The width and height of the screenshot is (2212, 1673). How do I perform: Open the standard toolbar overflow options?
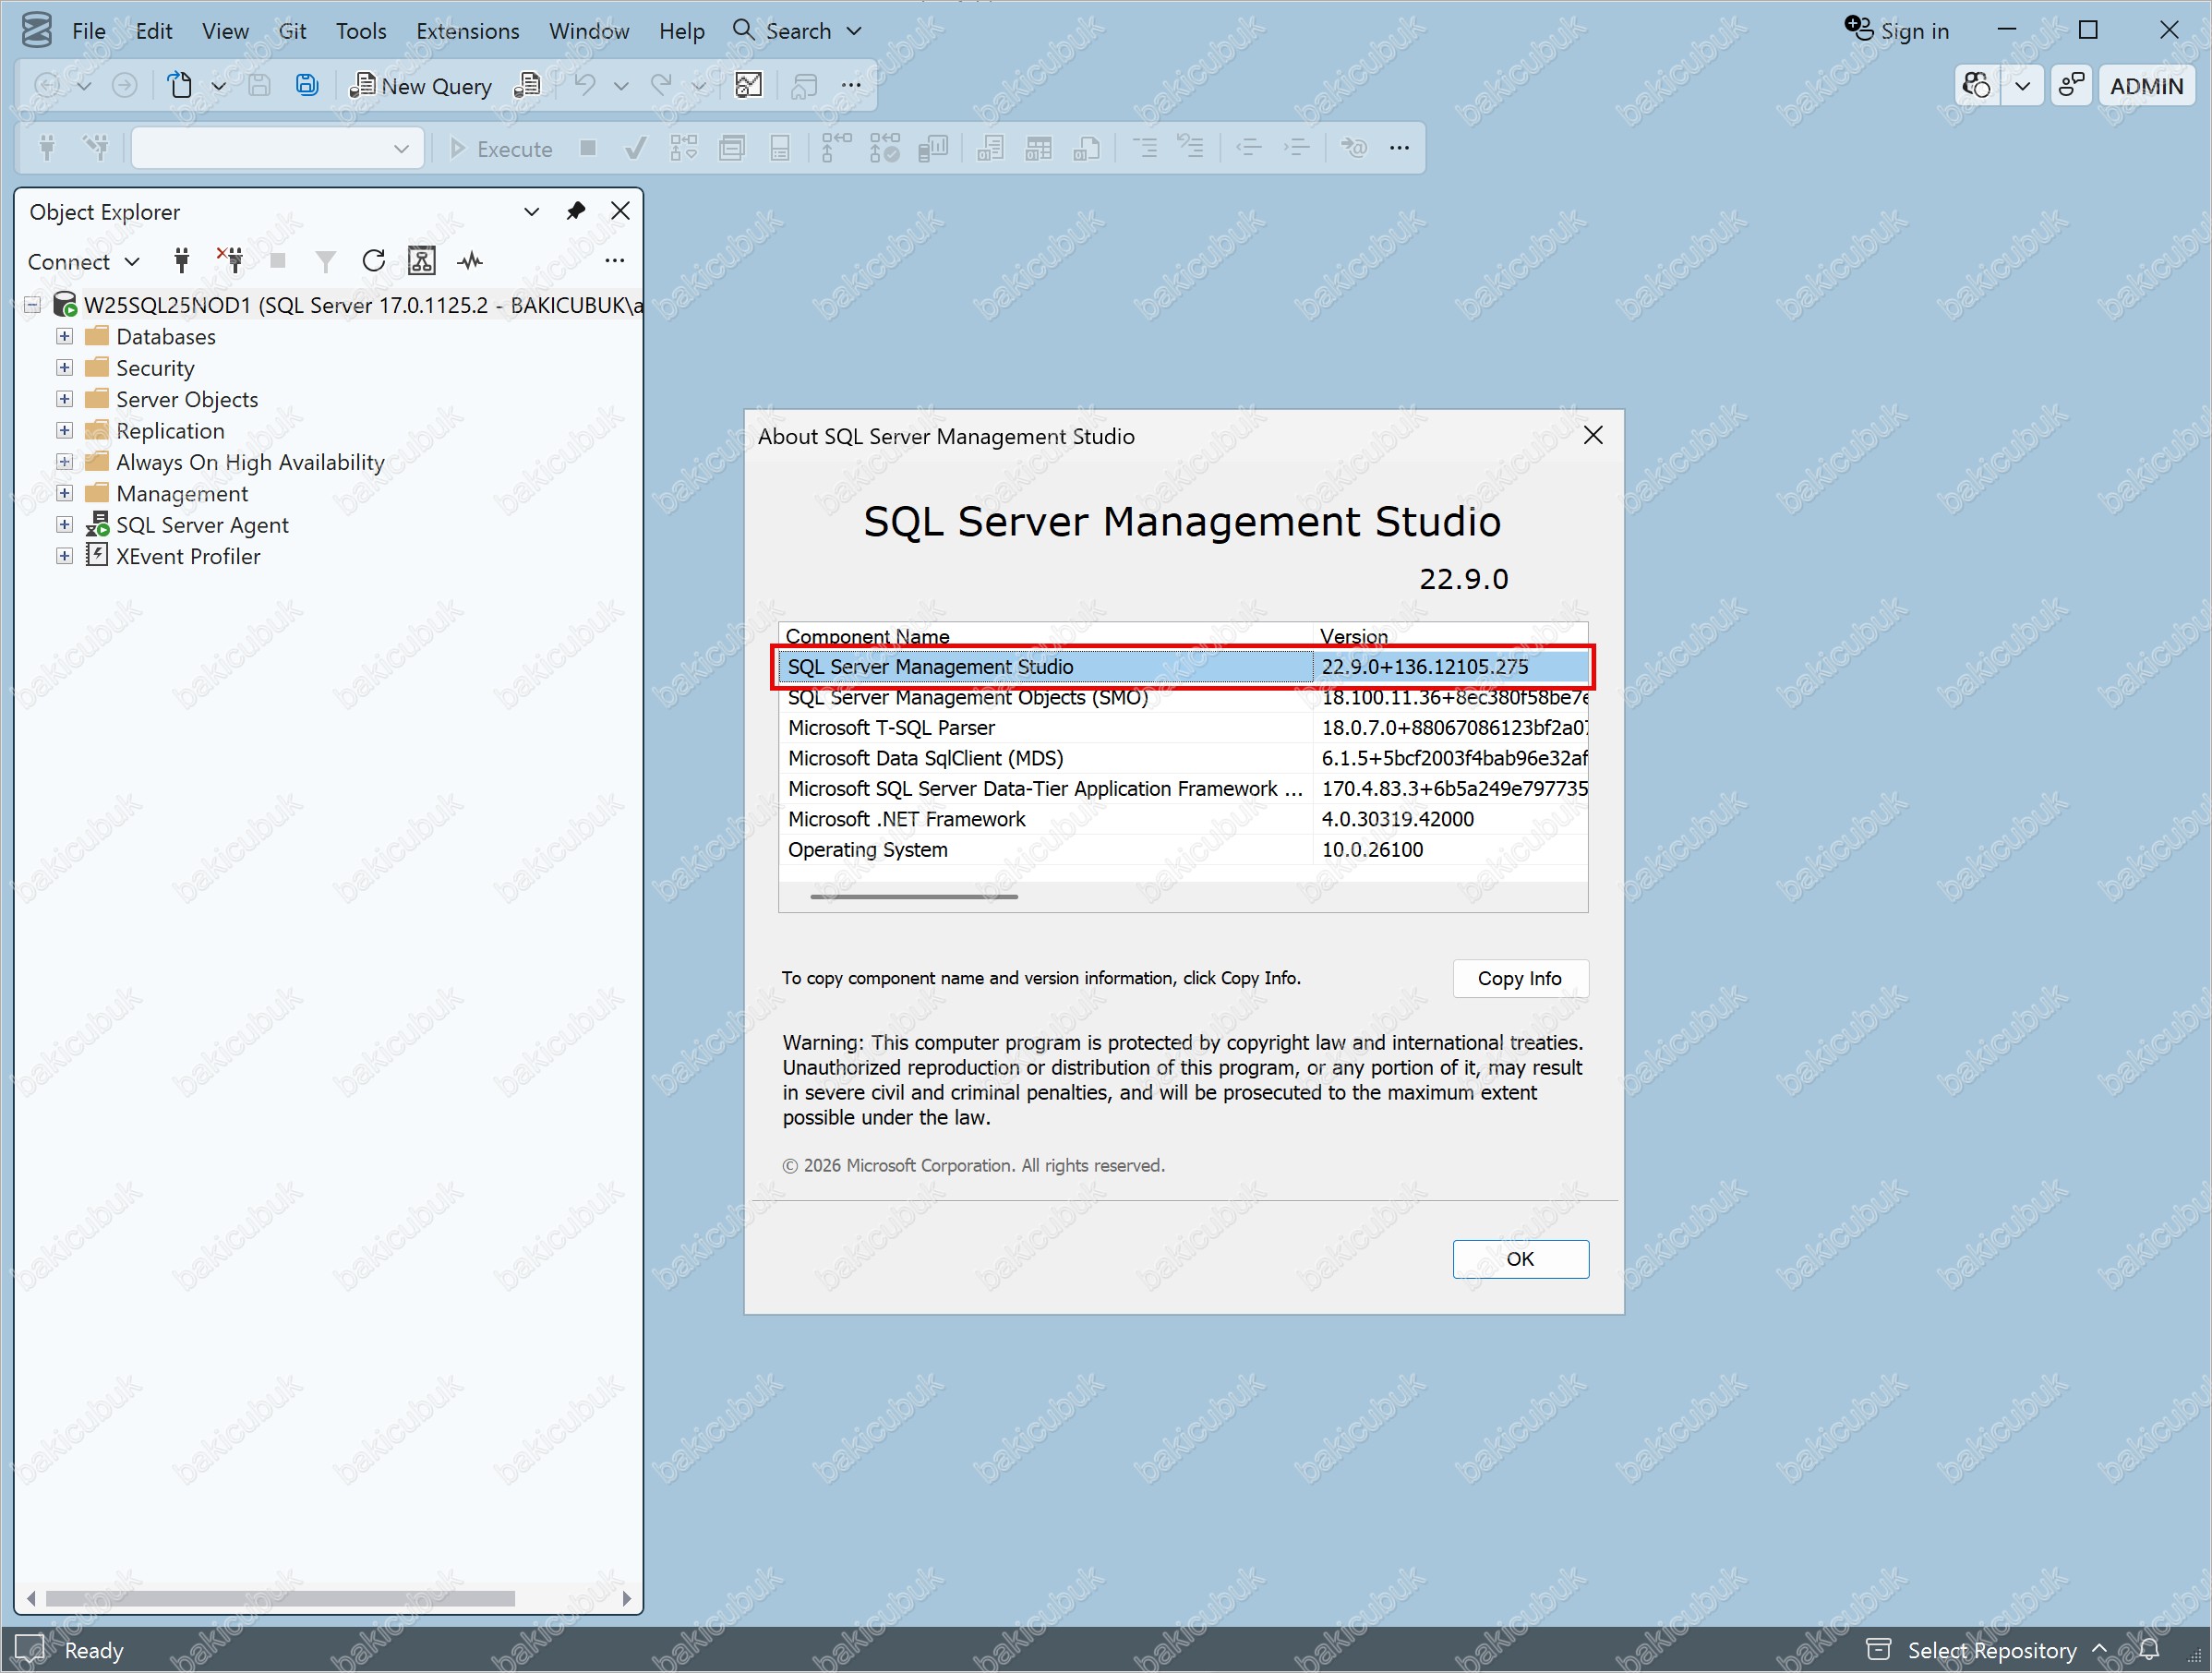[851, 85]
